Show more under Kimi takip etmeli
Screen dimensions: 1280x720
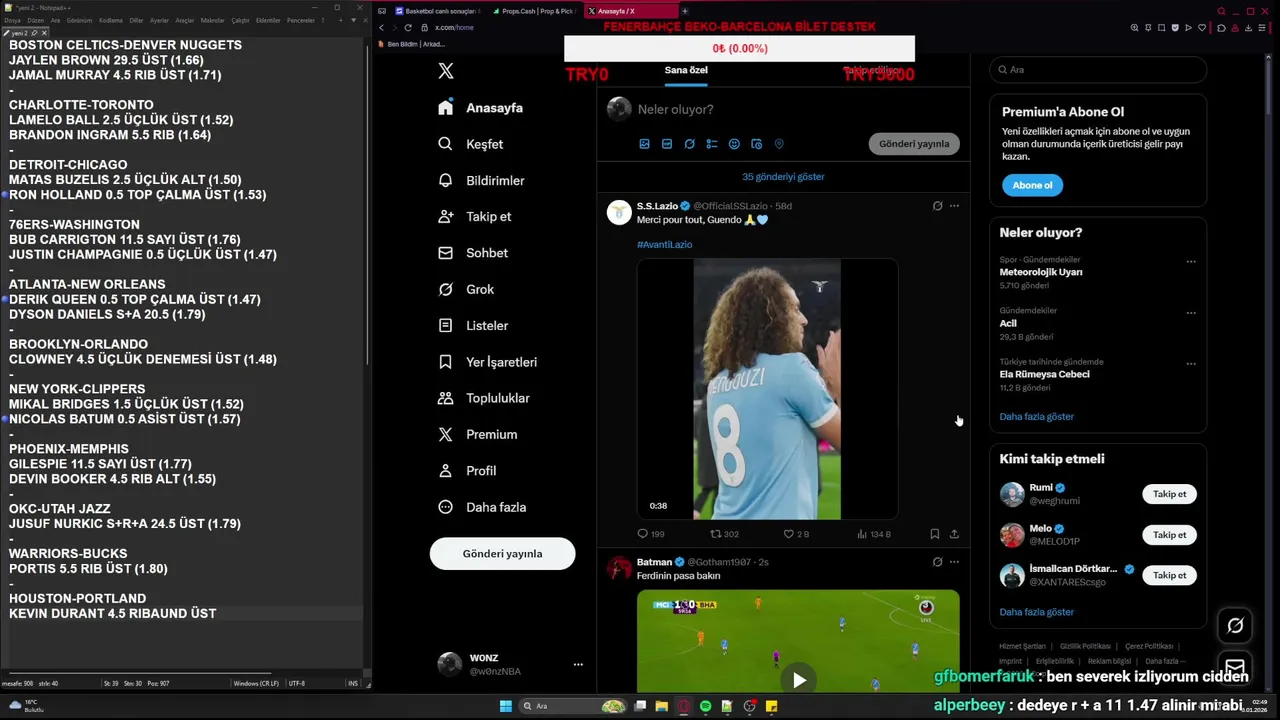pyautogui.click(x=1036, y=612)
